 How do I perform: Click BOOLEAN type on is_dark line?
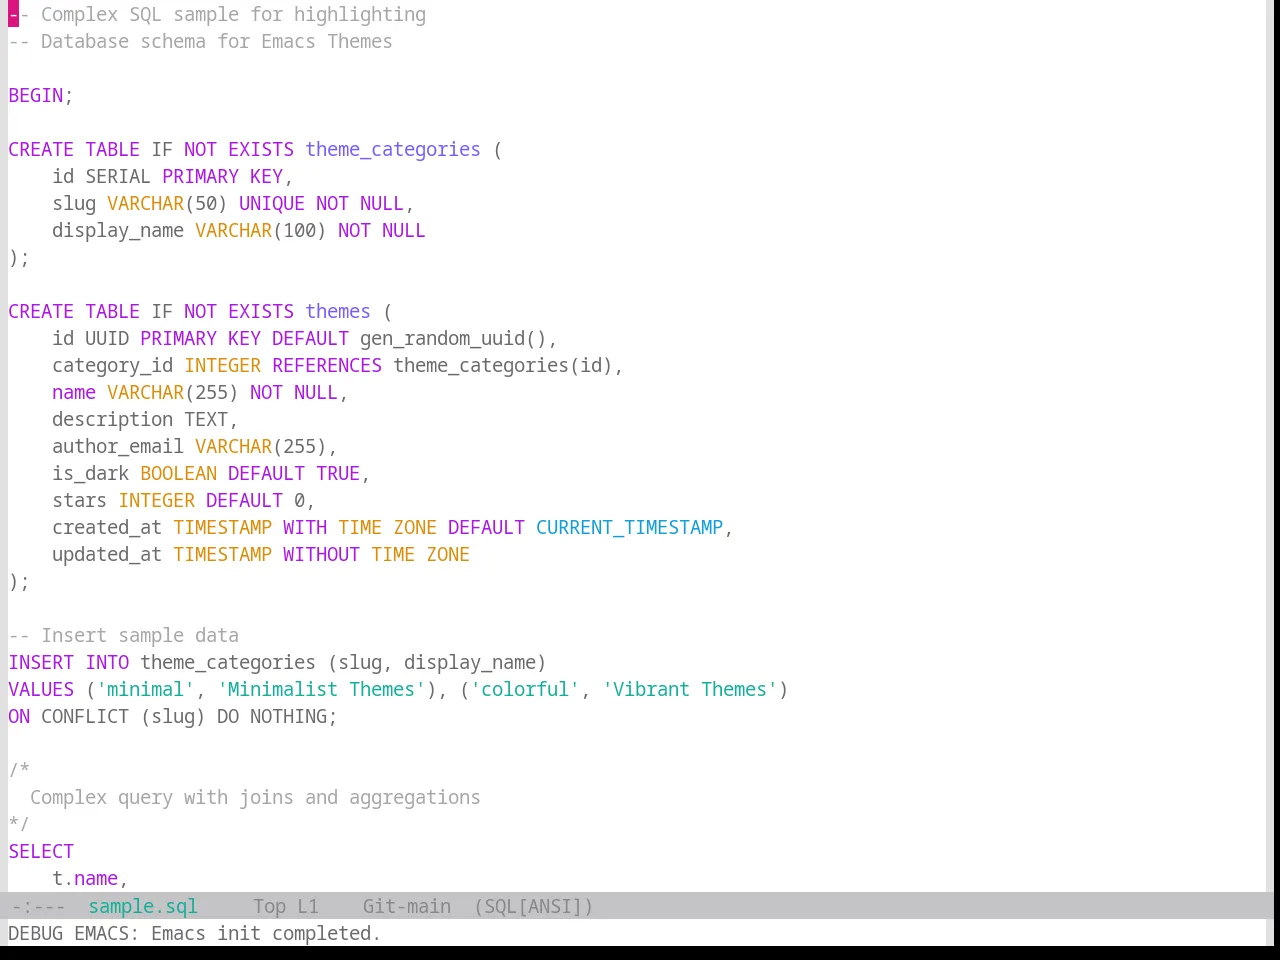179,473
